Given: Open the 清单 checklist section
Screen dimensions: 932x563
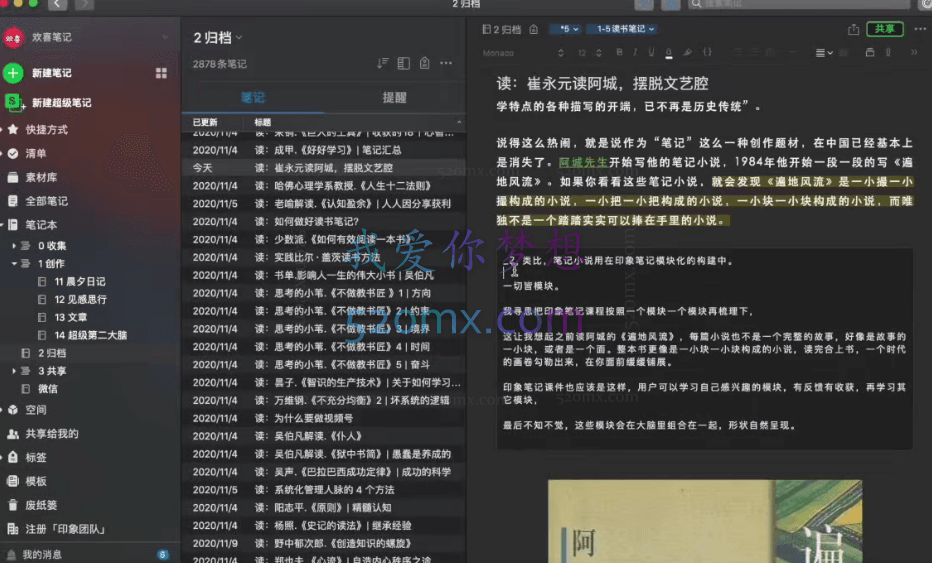Looking at the screenshot, I should (x=27, y=153).
